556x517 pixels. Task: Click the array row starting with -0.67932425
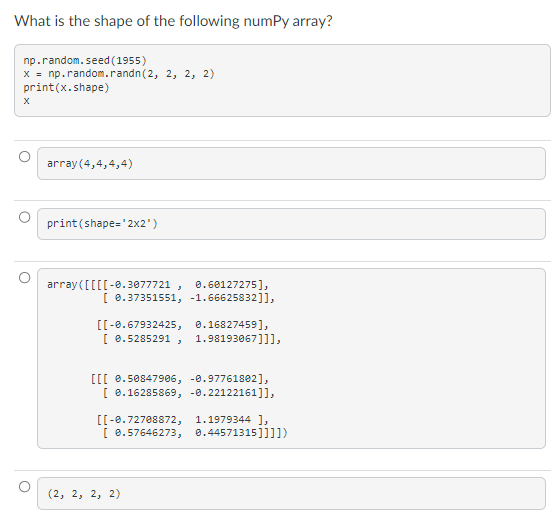(x=183, y=324)
